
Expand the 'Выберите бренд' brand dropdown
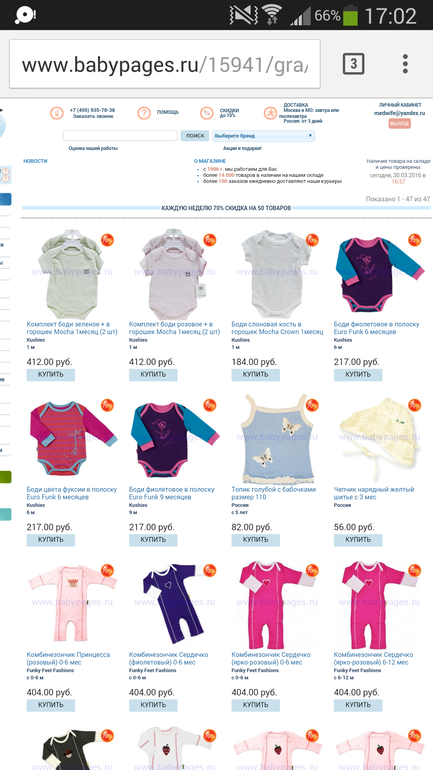(x=263, y=136)
